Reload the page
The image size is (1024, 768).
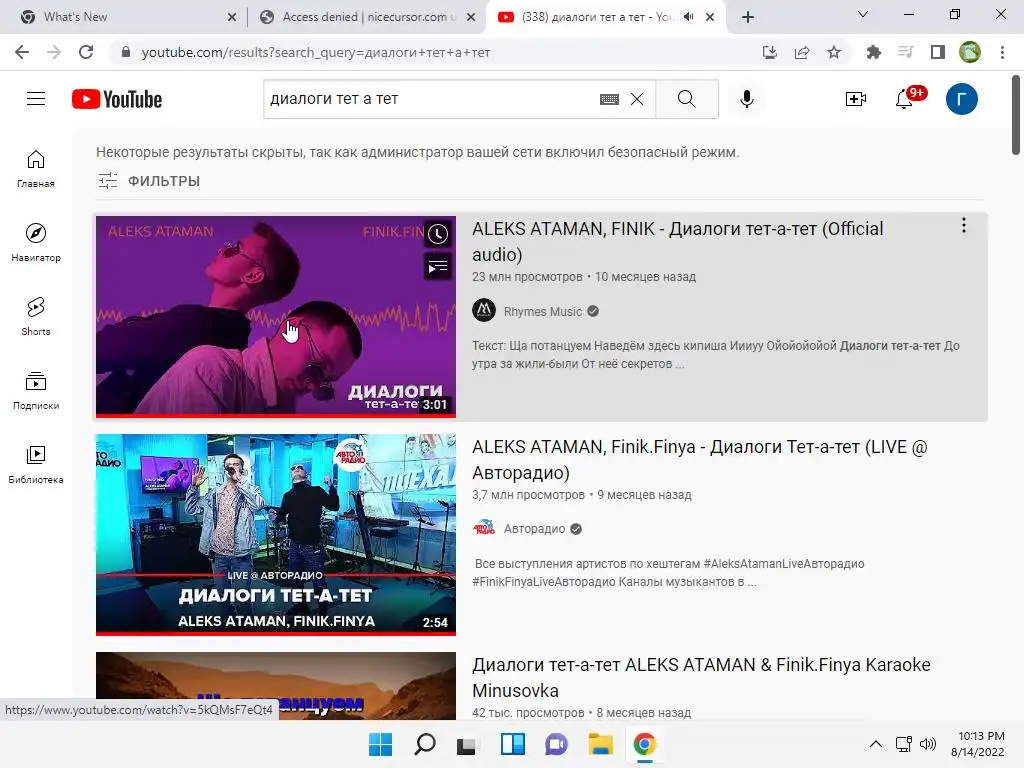click(x=86, y=52)
